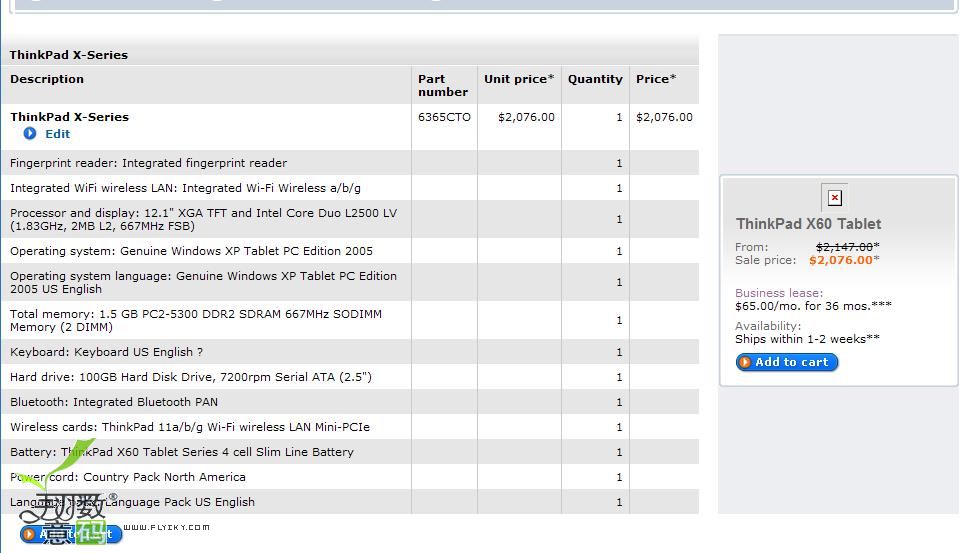
Task: Click the Unit price column header
Action: pyautogui.click(x=518, y=79)
